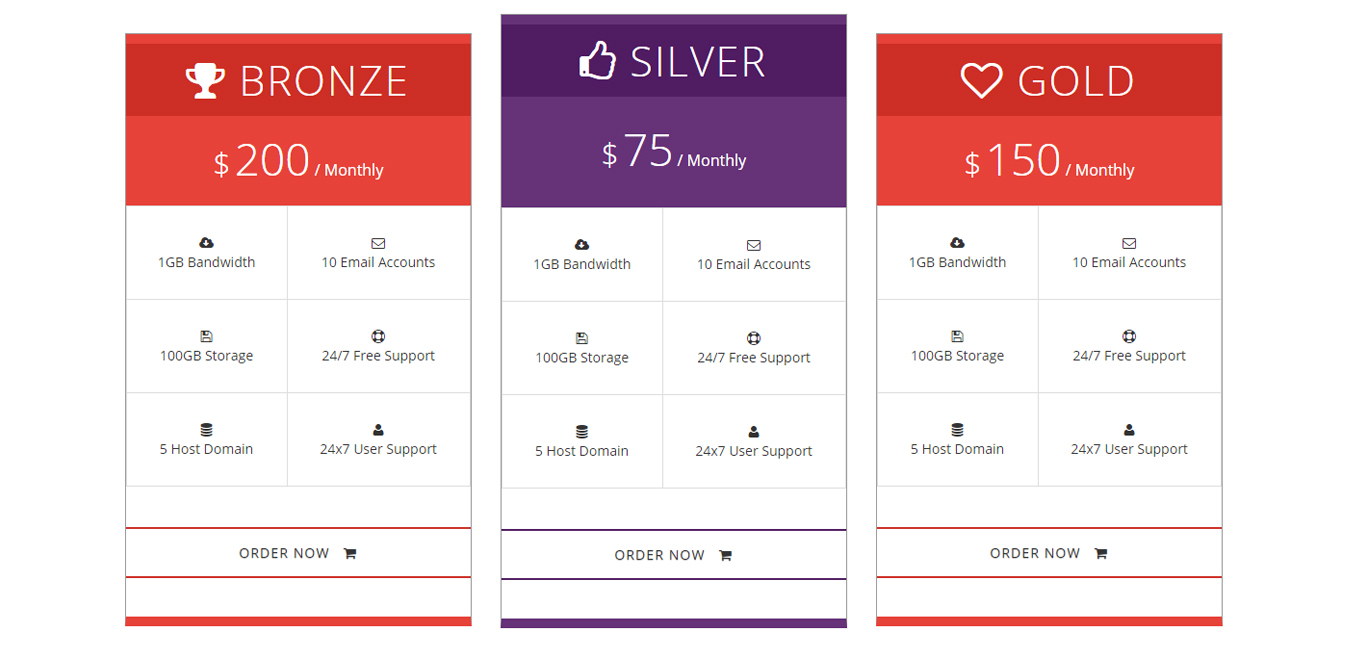Click 5 Host Domain in Gold plan

click(957, 449)
